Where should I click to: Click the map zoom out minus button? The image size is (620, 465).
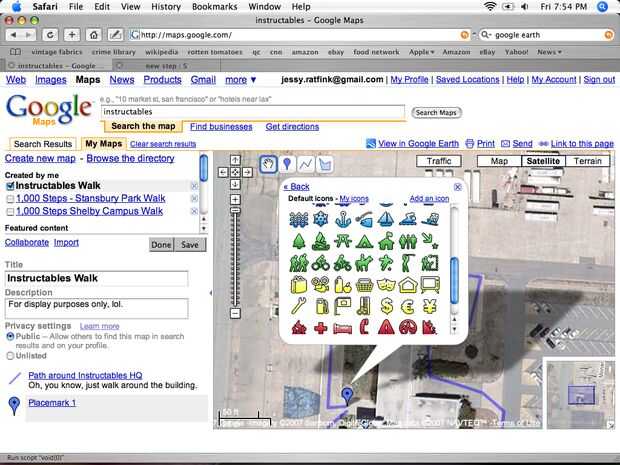235,314
